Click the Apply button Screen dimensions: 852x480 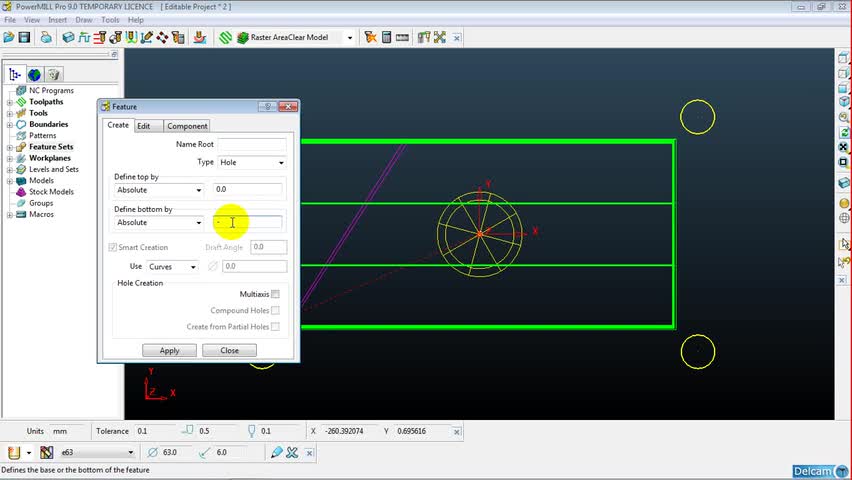pyautogui.click(x=170, y=351)
